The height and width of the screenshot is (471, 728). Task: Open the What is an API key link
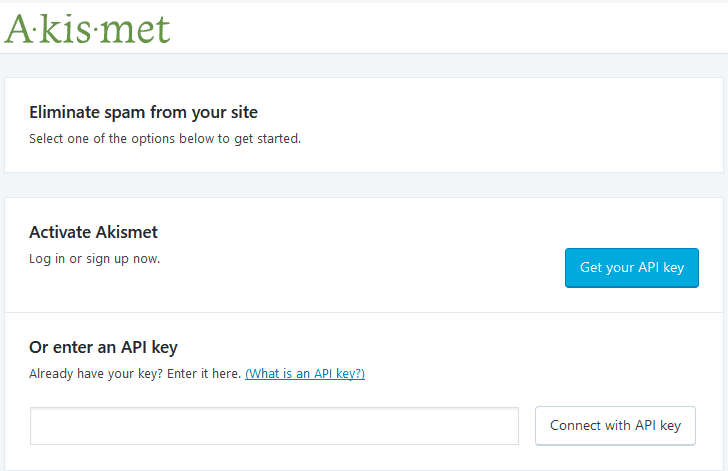[x=305, y=374]
